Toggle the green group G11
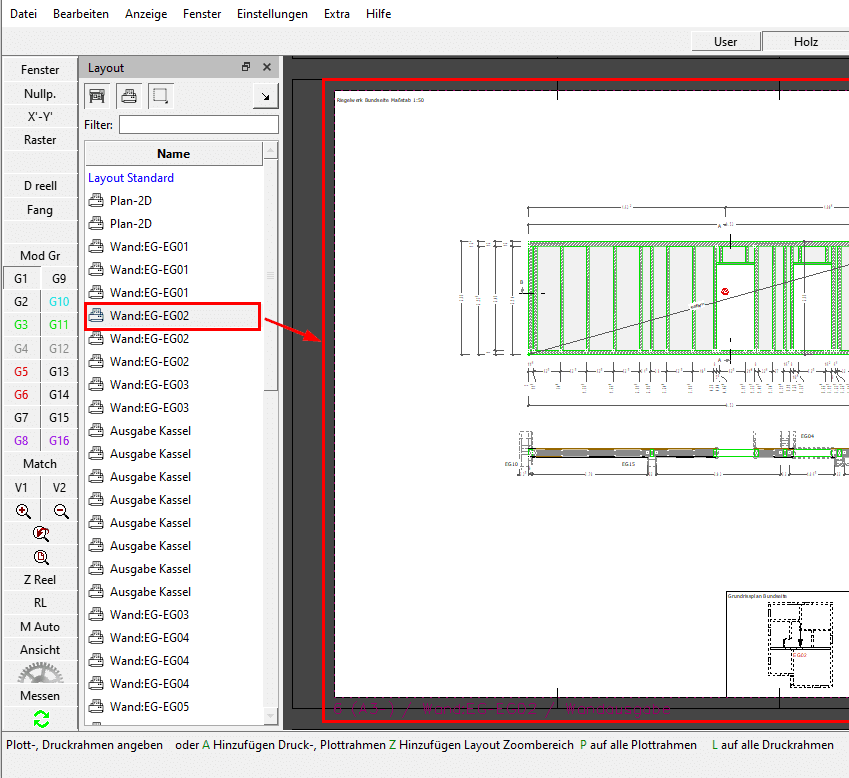The height and width of the screenshot is (778, 849). (59, 325)
